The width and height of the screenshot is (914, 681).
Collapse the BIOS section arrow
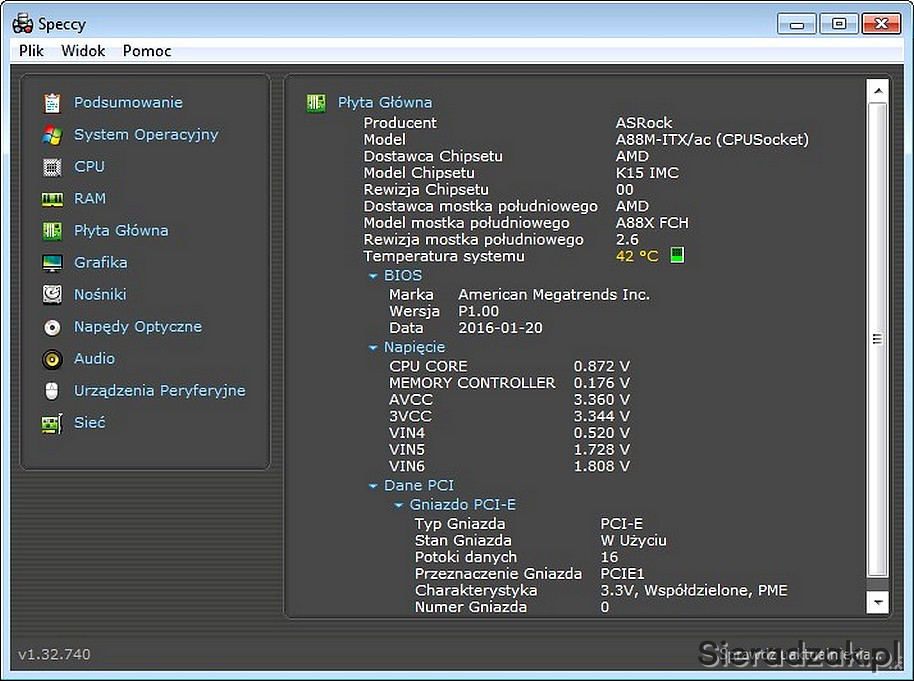pyautogui.click(x=373, y=276)
